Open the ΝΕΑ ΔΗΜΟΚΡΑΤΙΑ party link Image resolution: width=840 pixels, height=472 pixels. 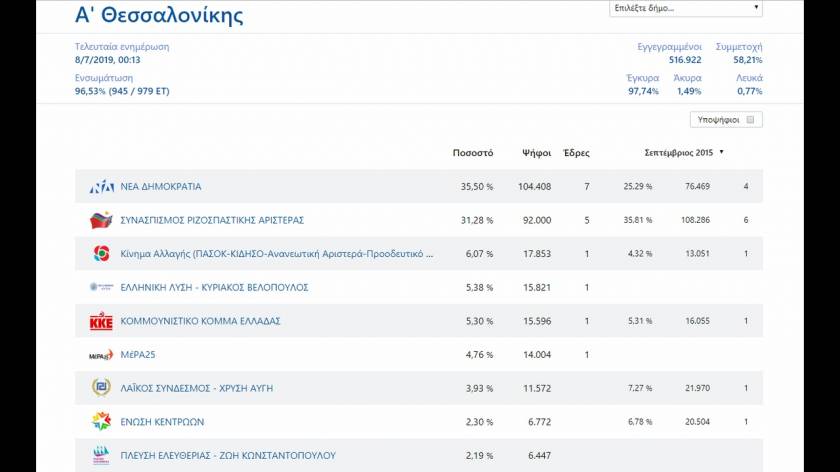tap(161, 187)
